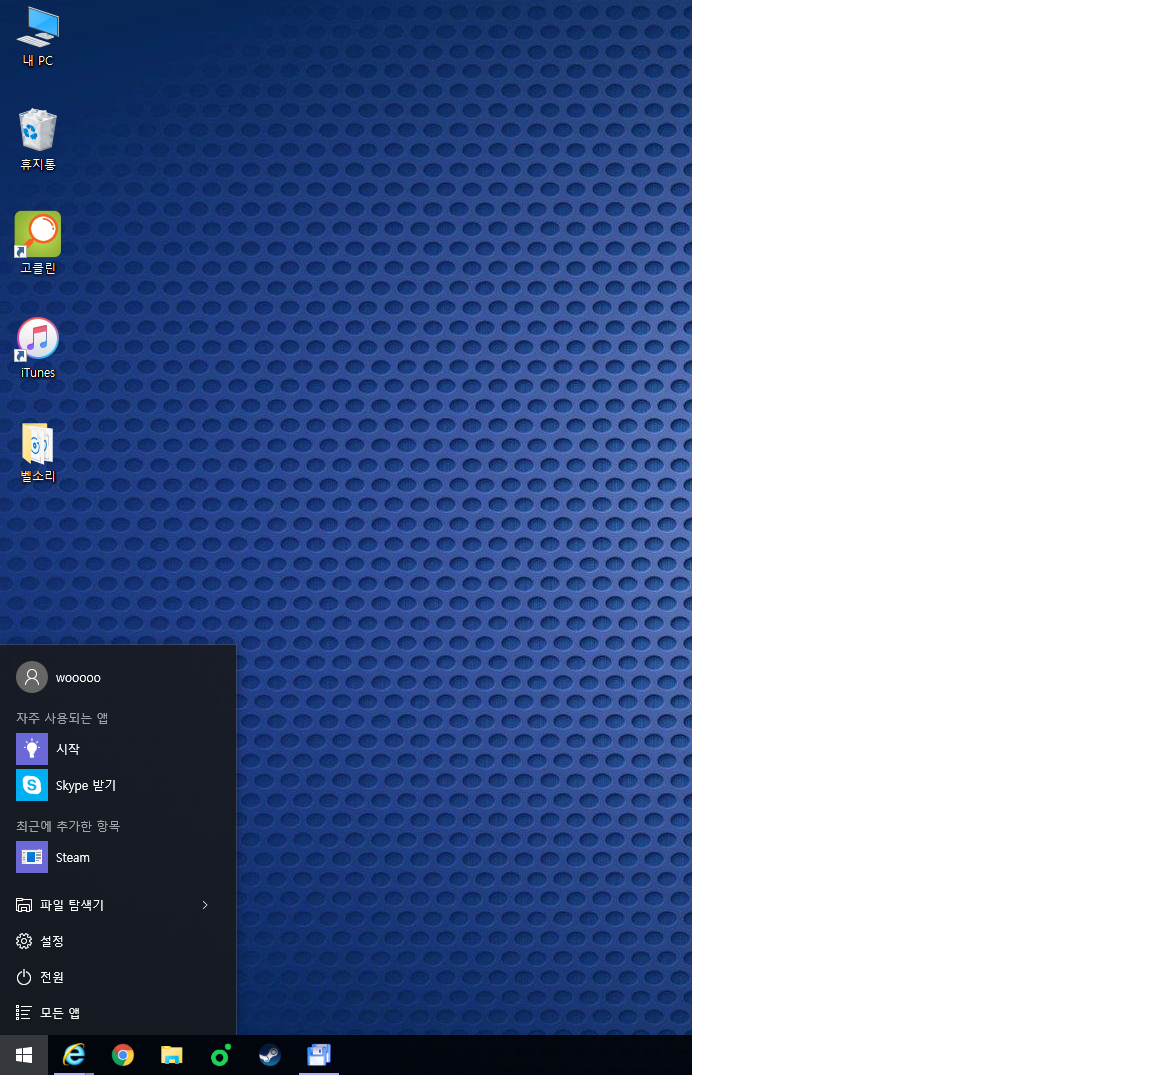Close Start menu via Windows Start button
This screenshot has height=1075, width=1152.
pos(24,1055)
